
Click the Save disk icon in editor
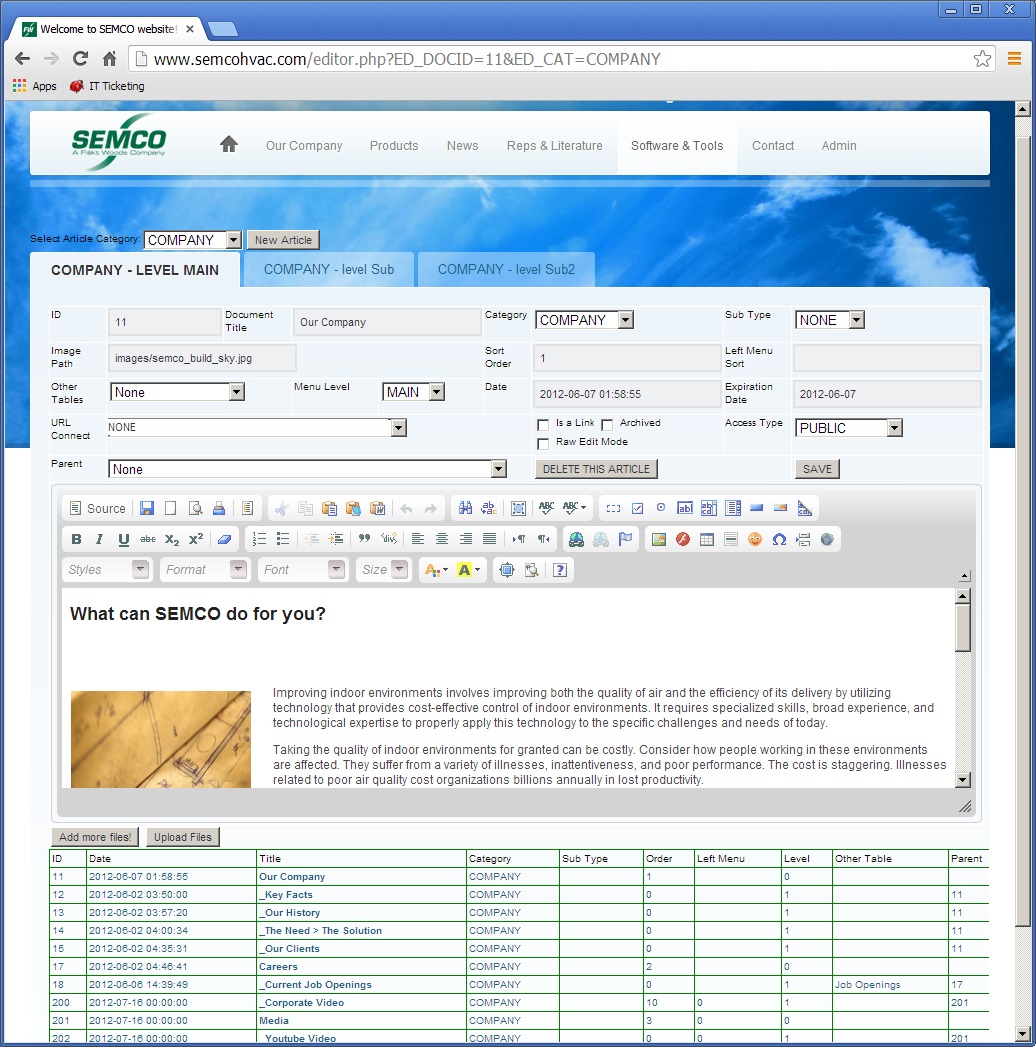(147, 508)
